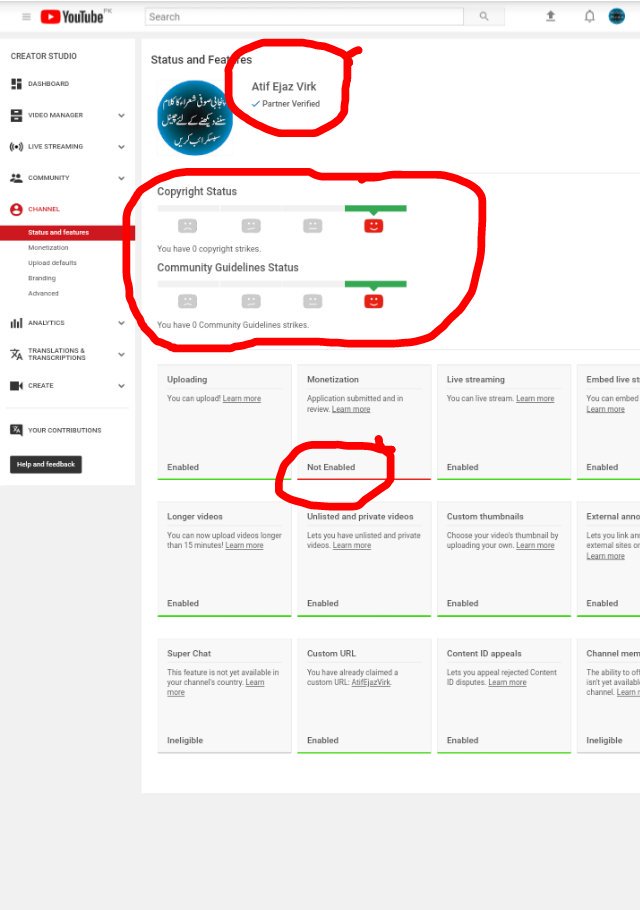This screenshot has width=640, height=910.
Task: Click Learn more in Custom thumbnails card
Action: (535, 546)
